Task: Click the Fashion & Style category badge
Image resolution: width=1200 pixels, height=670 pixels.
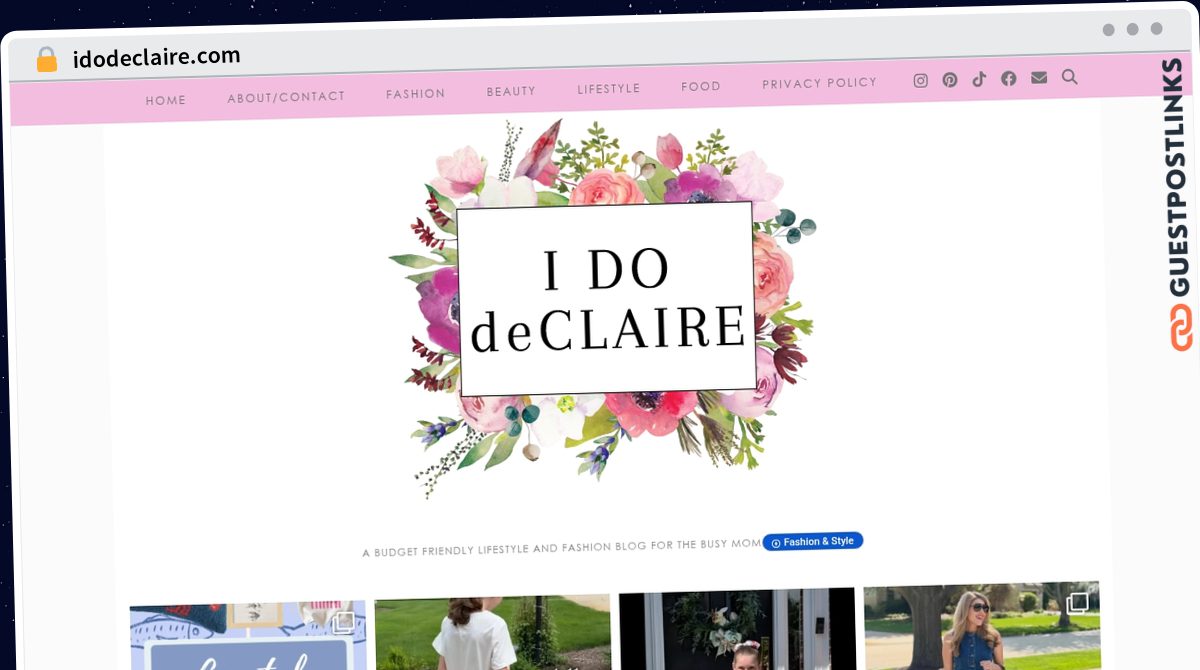Action: coord(813,541)
